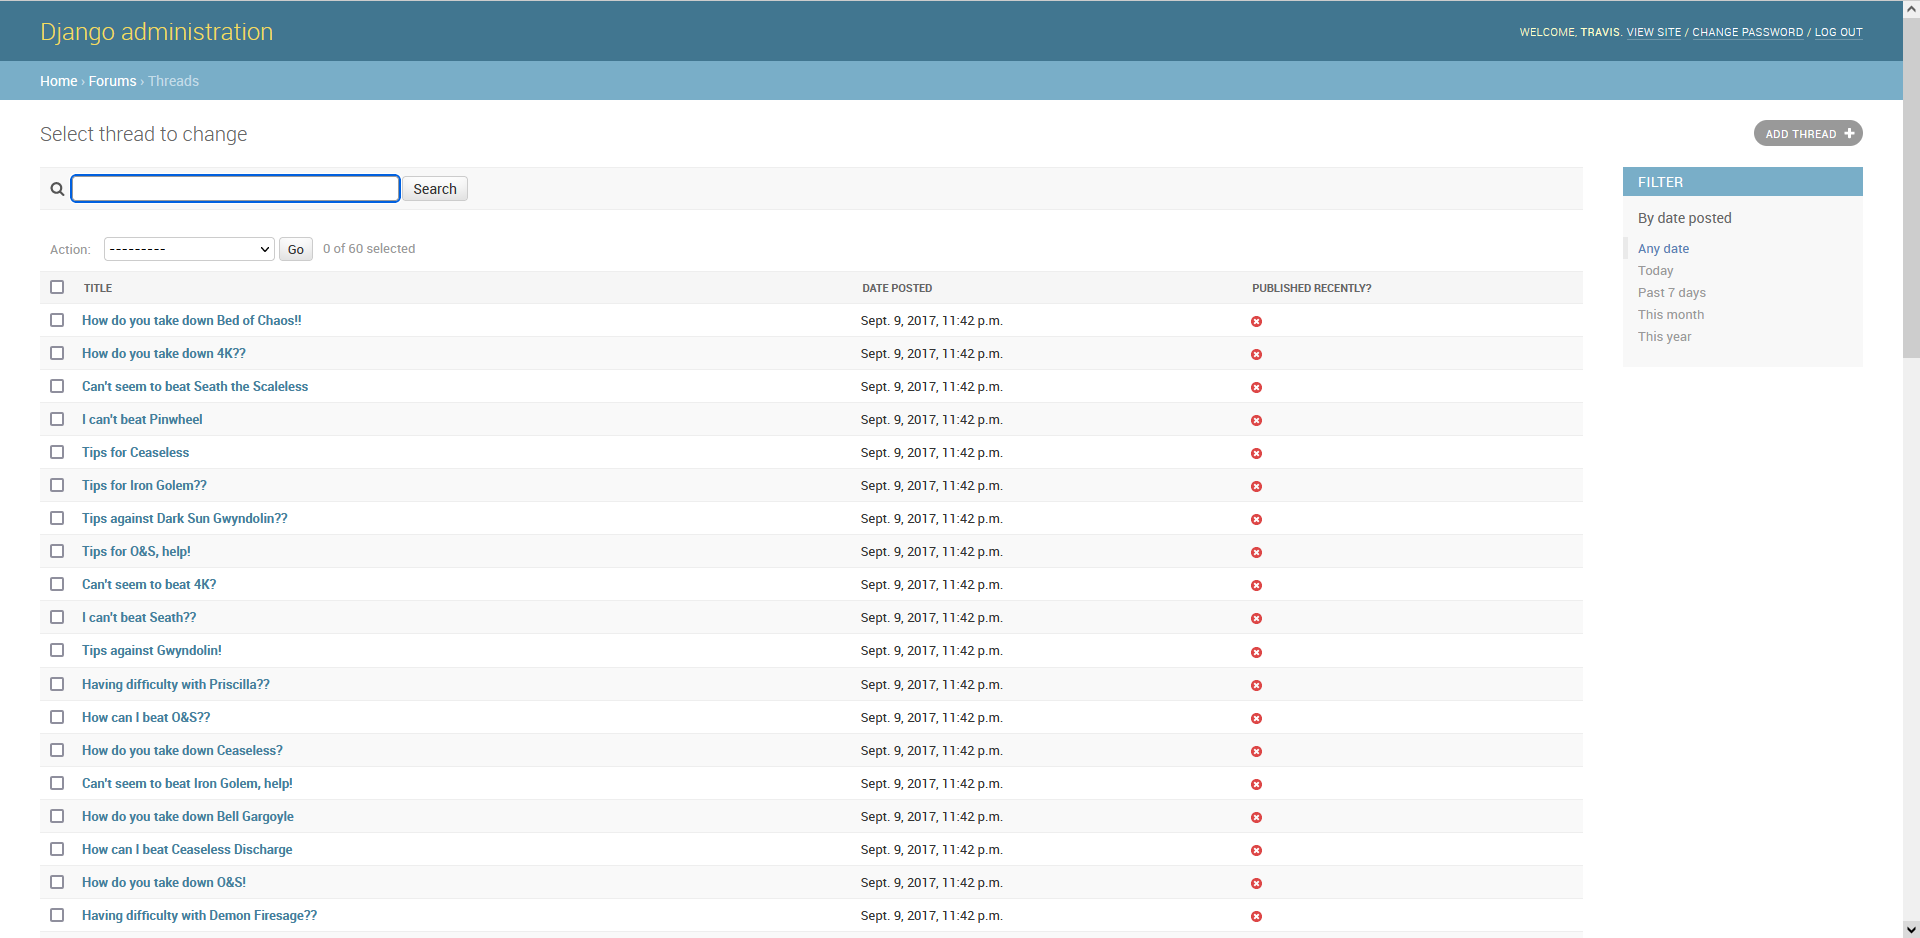Click red X icon in Pinwheel thread row
The width and height of the screenshot is (1920, 938).
(x=1256, y=421)
